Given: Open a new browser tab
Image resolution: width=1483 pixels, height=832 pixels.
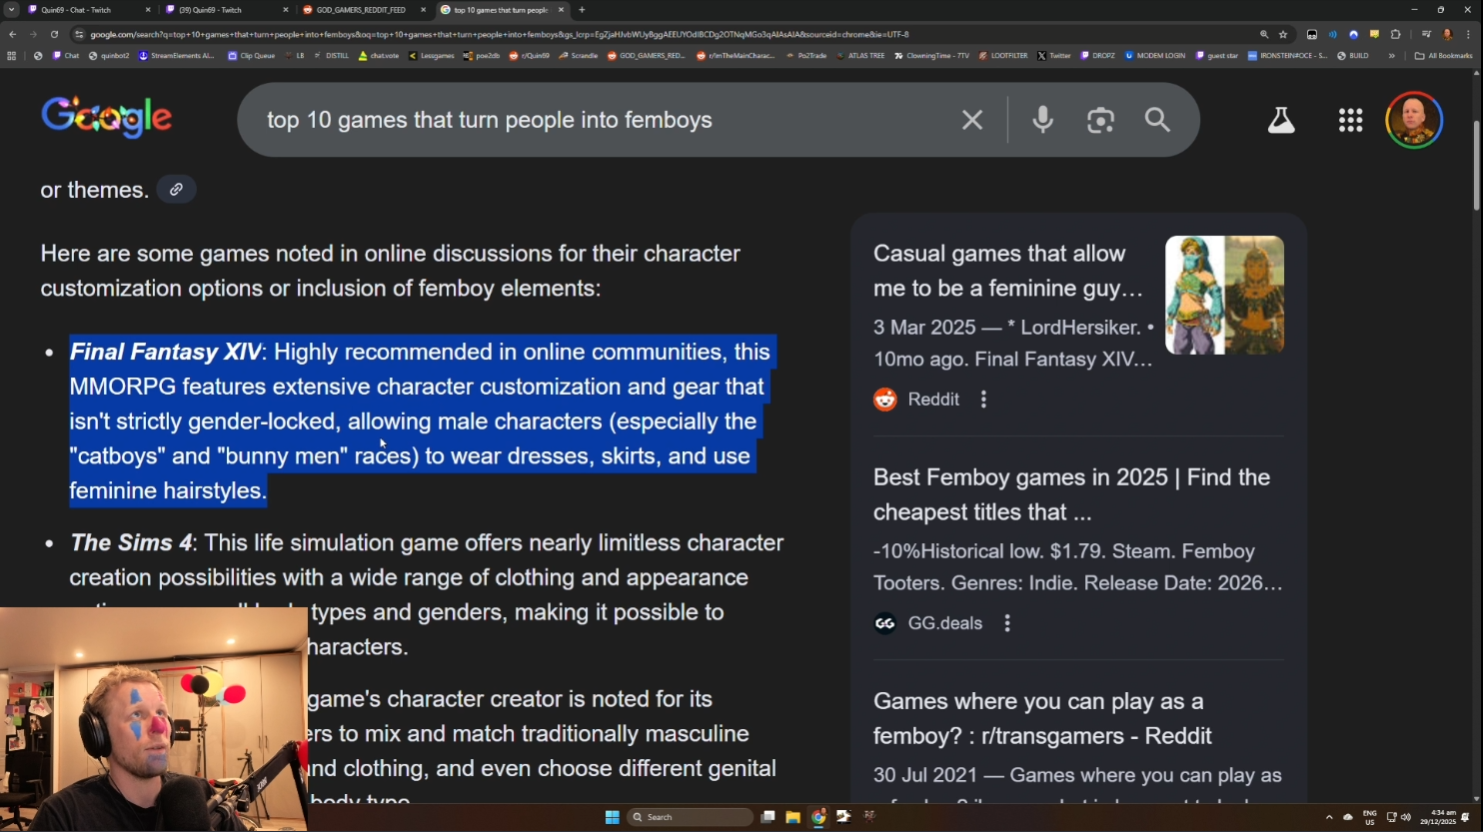Looking at the screenshot, I should (582, 10).
